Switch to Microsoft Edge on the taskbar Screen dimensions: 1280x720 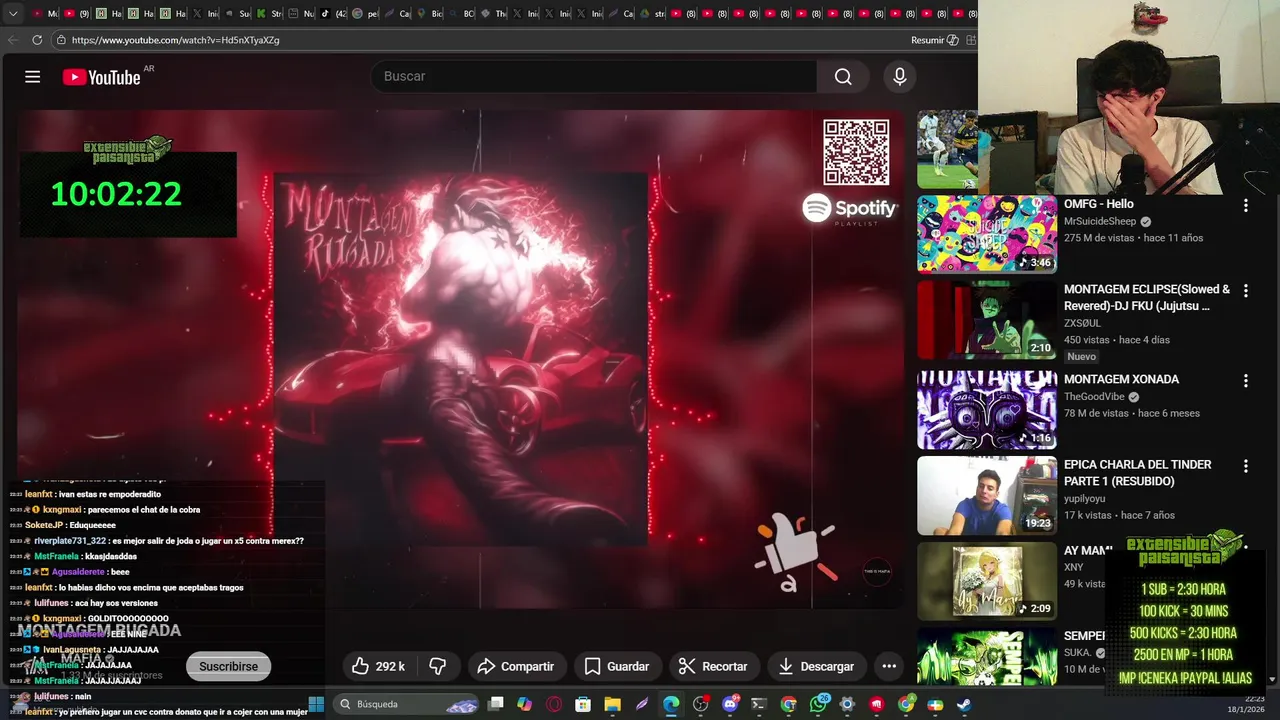pyautogui.click(x=671, y=704)
